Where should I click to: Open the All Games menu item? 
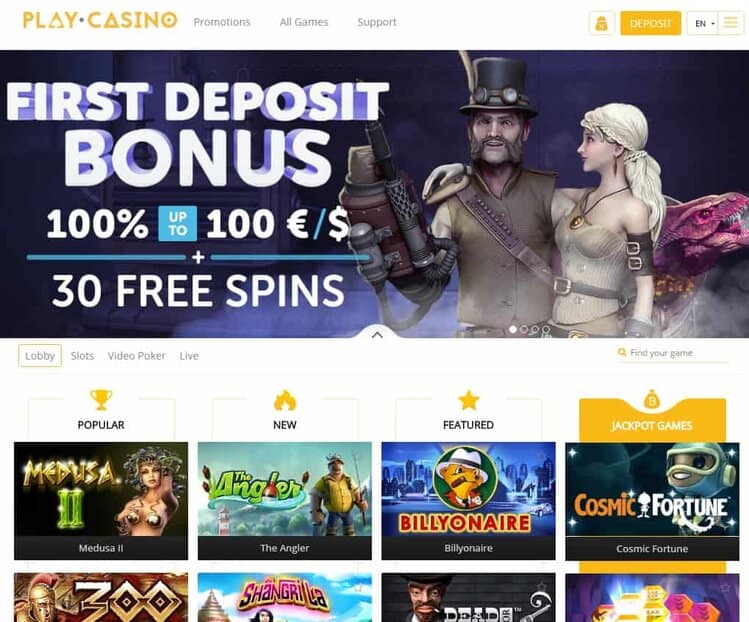point(304,22)
